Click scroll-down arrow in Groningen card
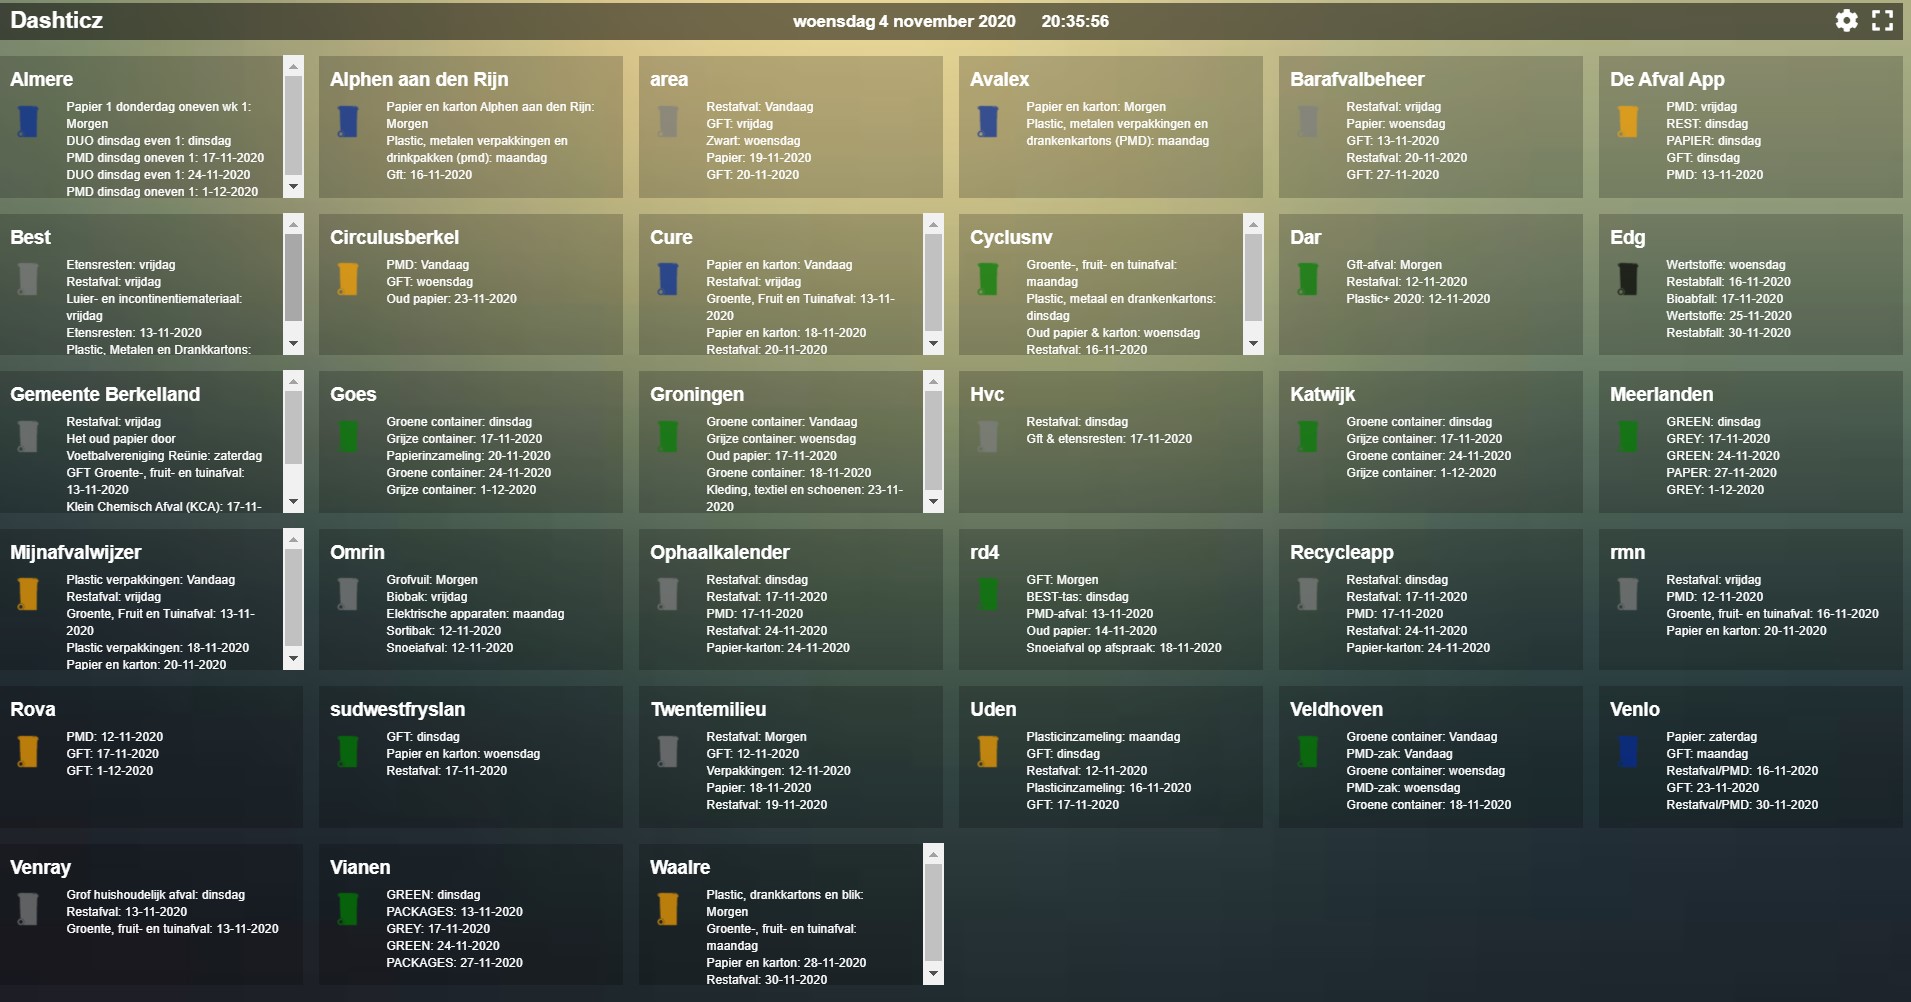The width and height of the screenshot is (1911, 1002). click(933, 502)
